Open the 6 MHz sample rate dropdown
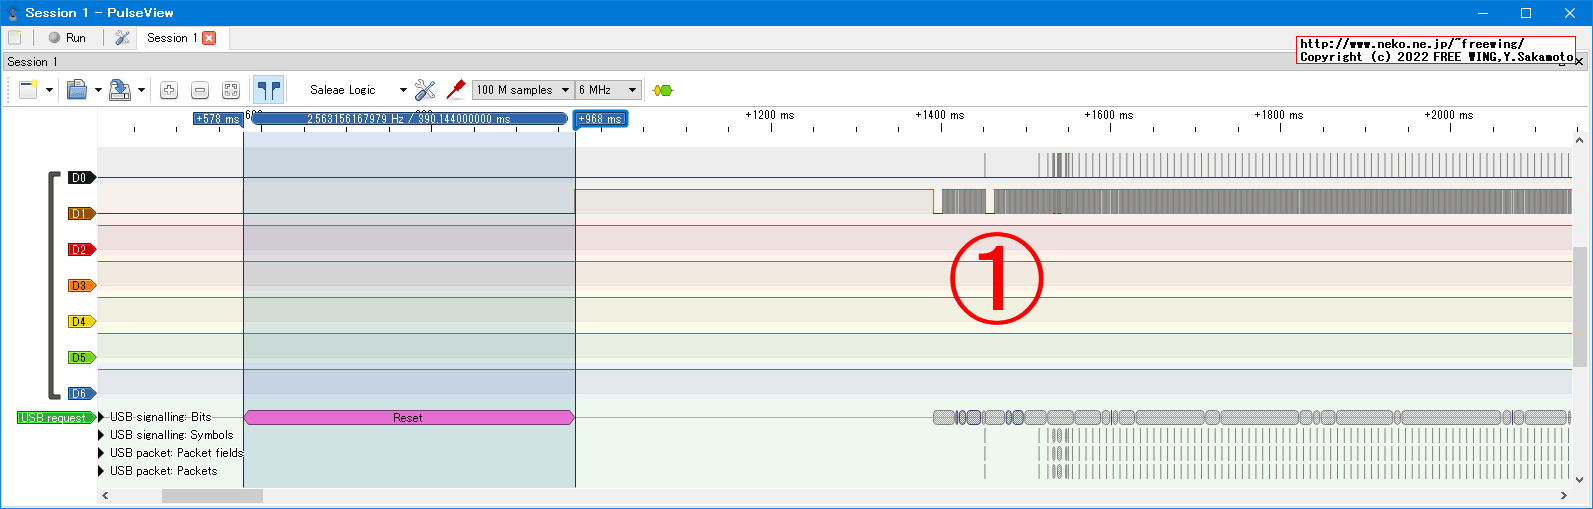The image size is (1593, 509). coord(607,90)
